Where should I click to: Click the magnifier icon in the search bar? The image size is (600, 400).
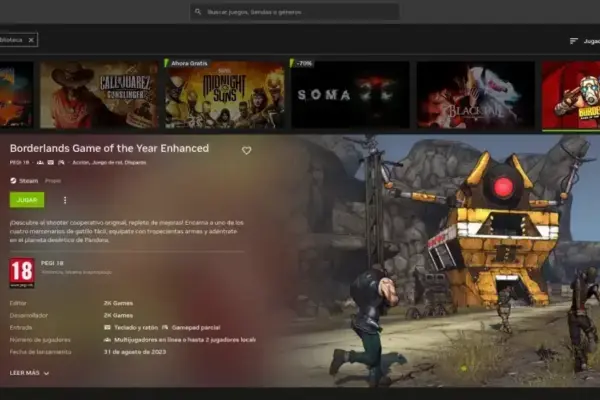[198, 12]
